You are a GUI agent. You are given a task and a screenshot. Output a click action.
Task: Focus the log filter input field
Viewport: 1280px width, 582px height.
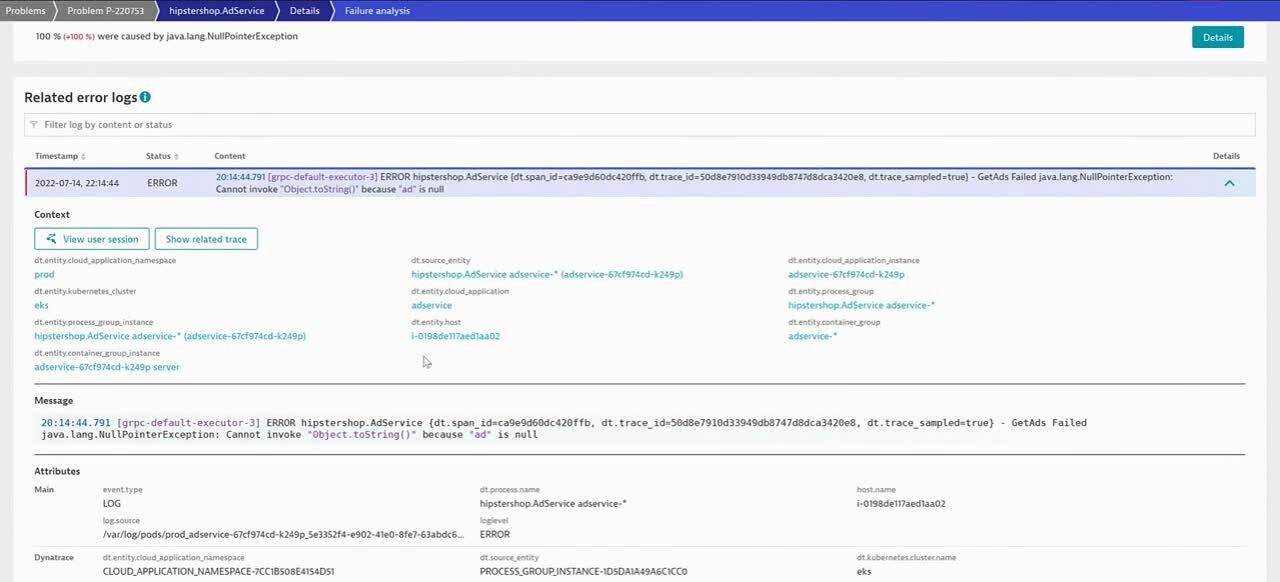click(640, 125)
